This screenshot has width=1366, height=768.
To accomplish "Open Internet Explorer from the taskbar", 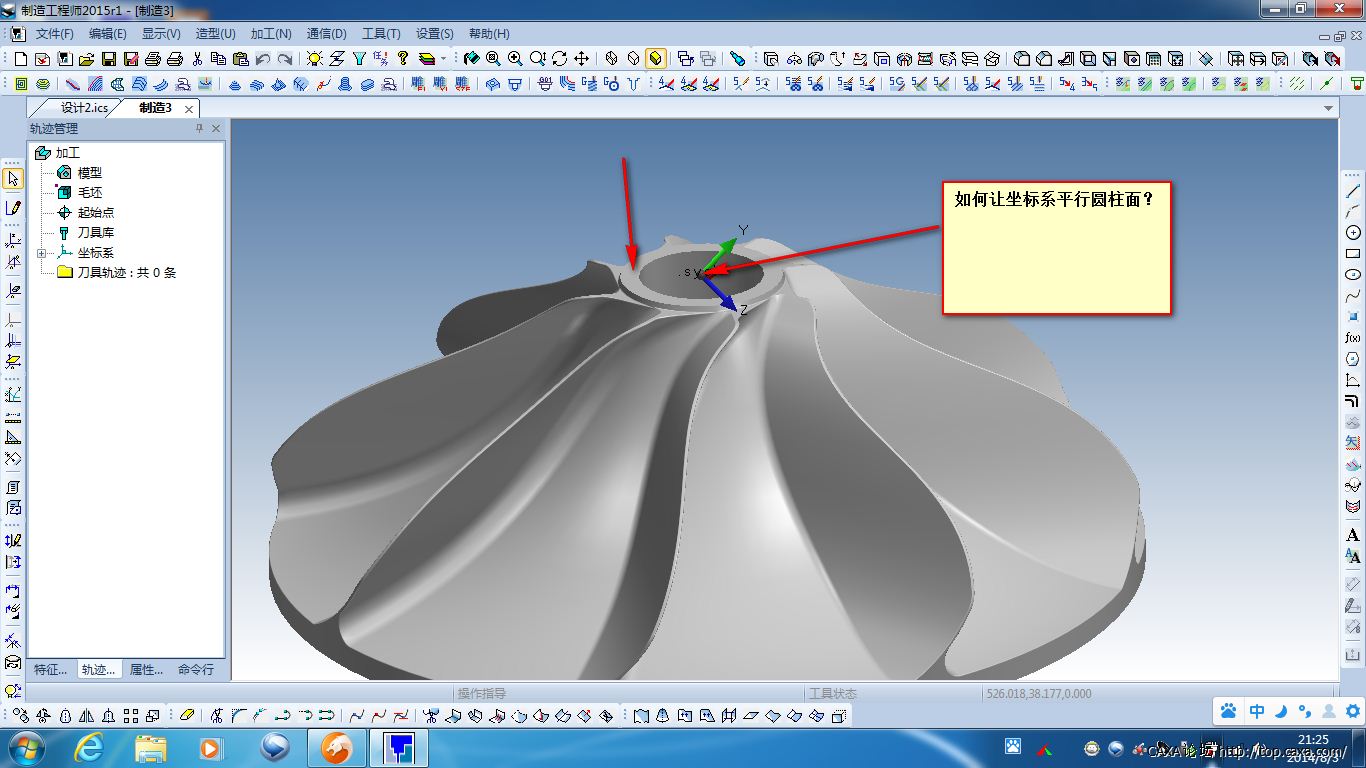I will [90, 747].
